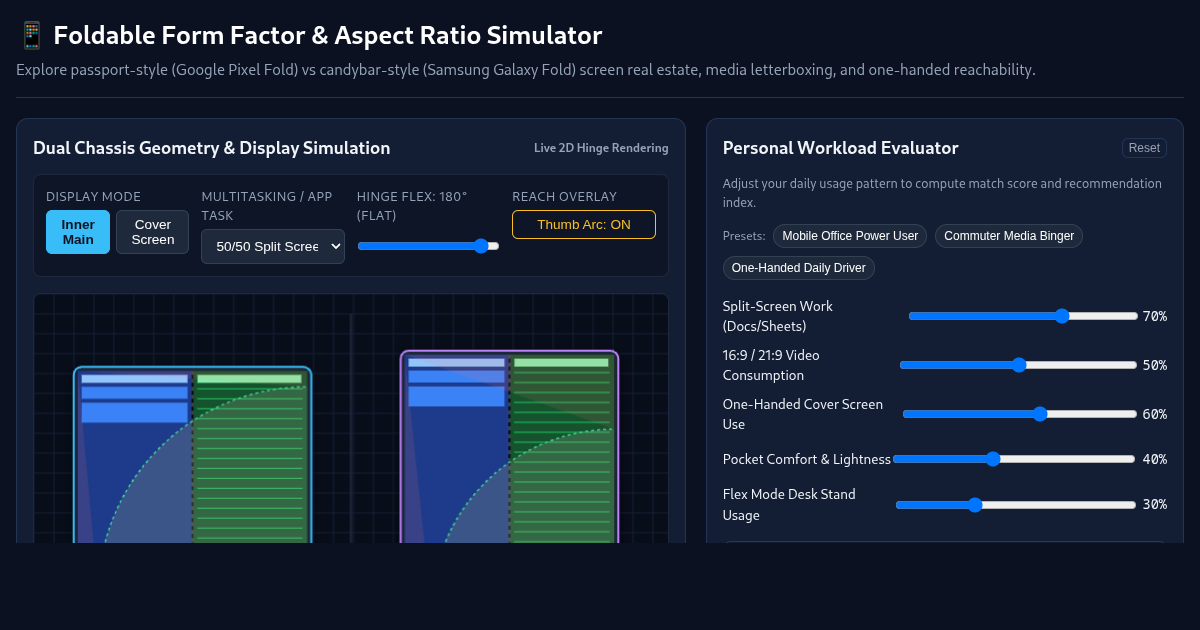Click the 70% Split-Screen Work value
The height and width of the screenshot is (630, 1200).
coord(1155,316)
